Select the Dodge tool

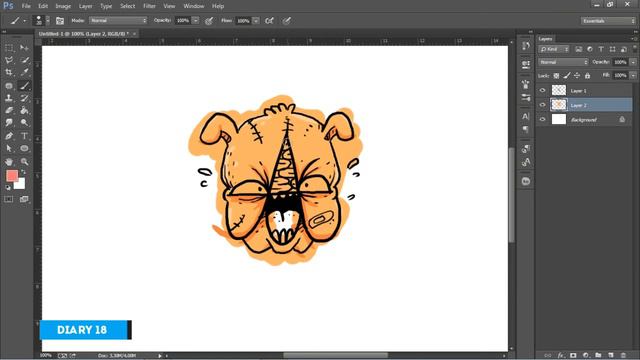(x=24, y=122)
